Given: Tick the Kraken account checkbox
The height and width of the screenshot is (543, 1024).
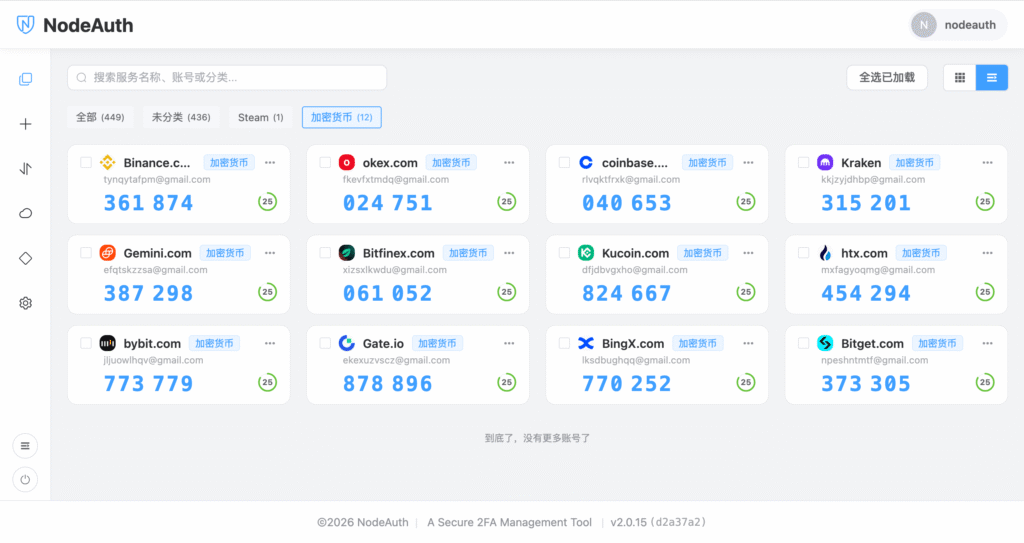Looking at the screenshot, I should [803, 162].
